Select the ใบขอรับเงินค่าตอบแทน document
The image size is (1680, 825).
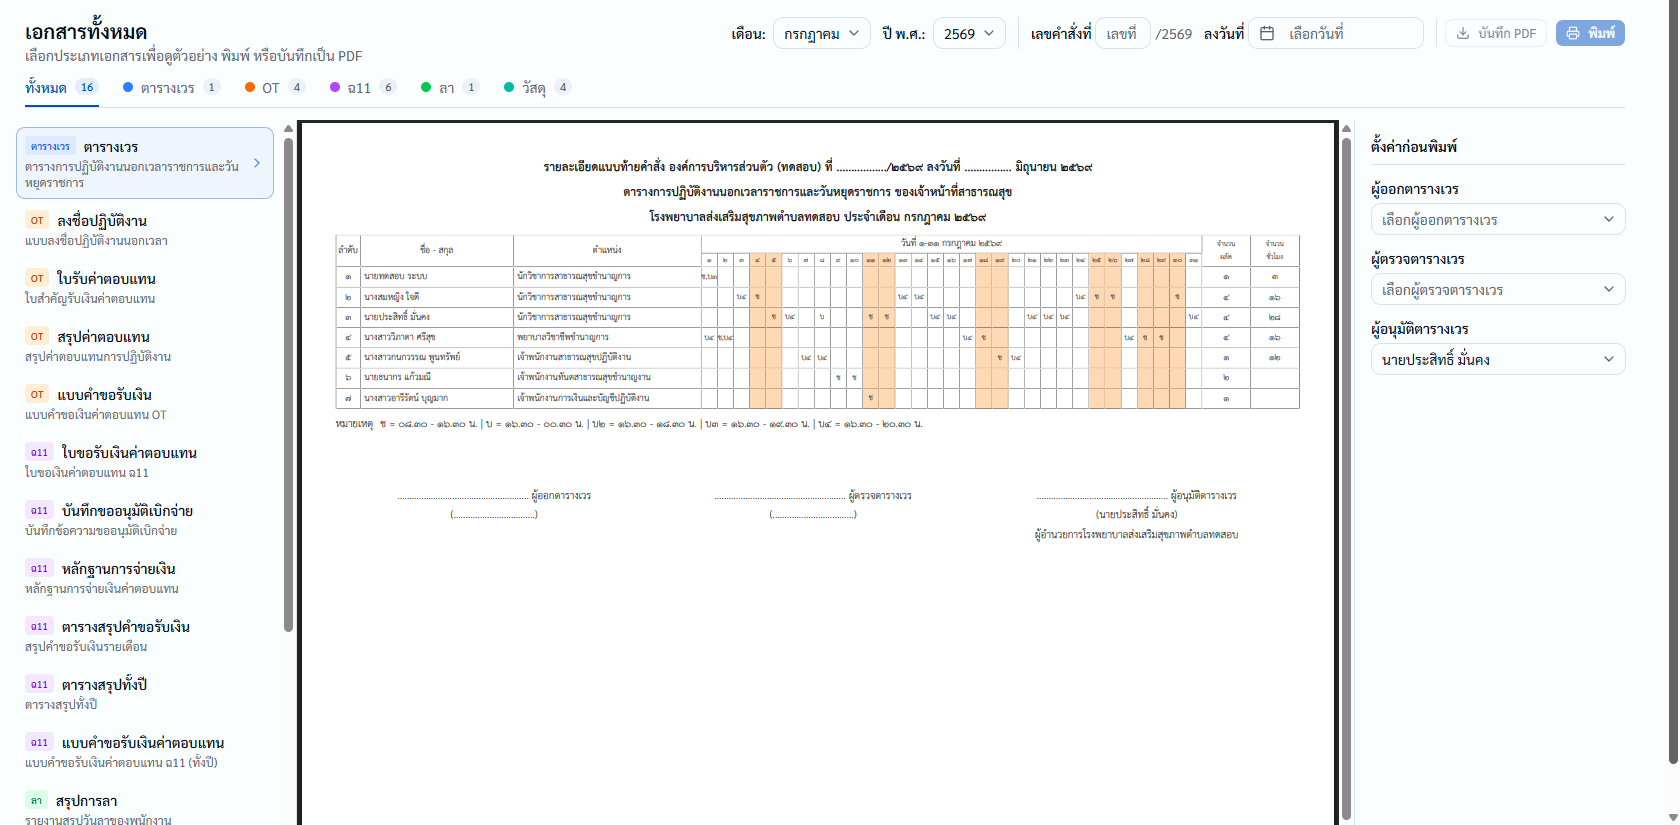145,461
